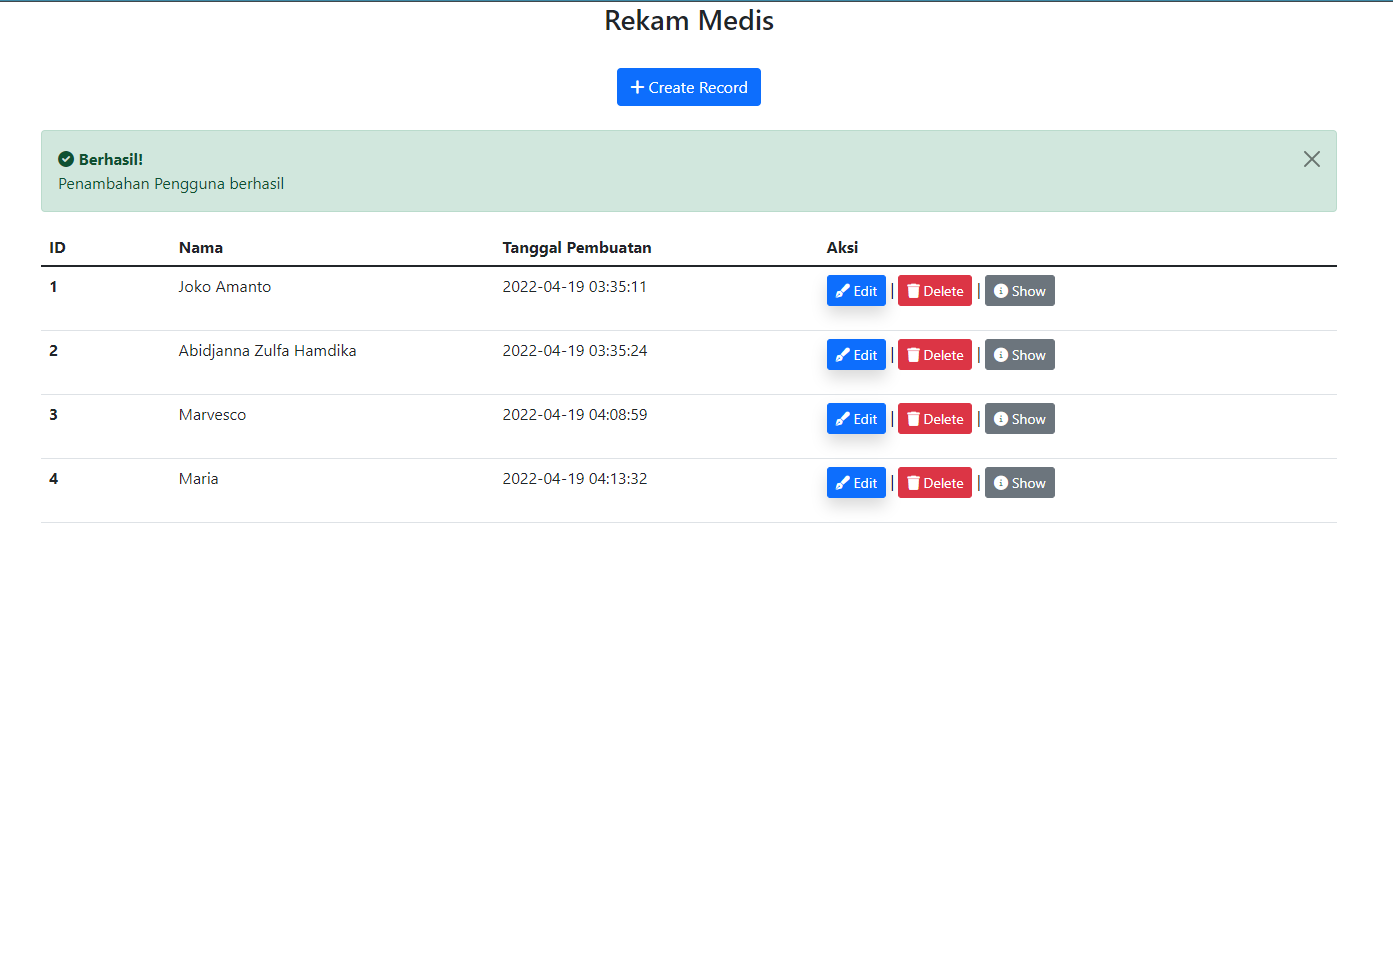Click the plus icon in Create Record
The width and height of the screenshot is (1393, 956).
coord(637,87)
